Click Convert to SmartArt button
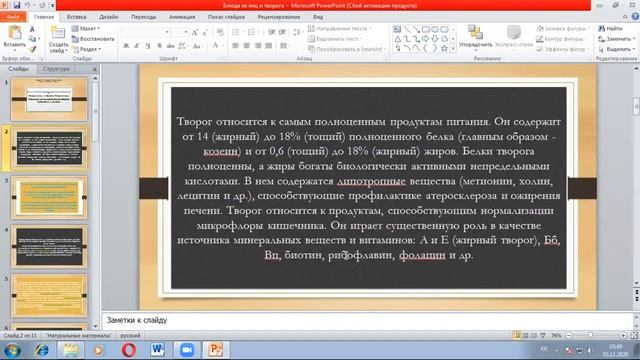The image size is (640, 360). tap(346, 49)
